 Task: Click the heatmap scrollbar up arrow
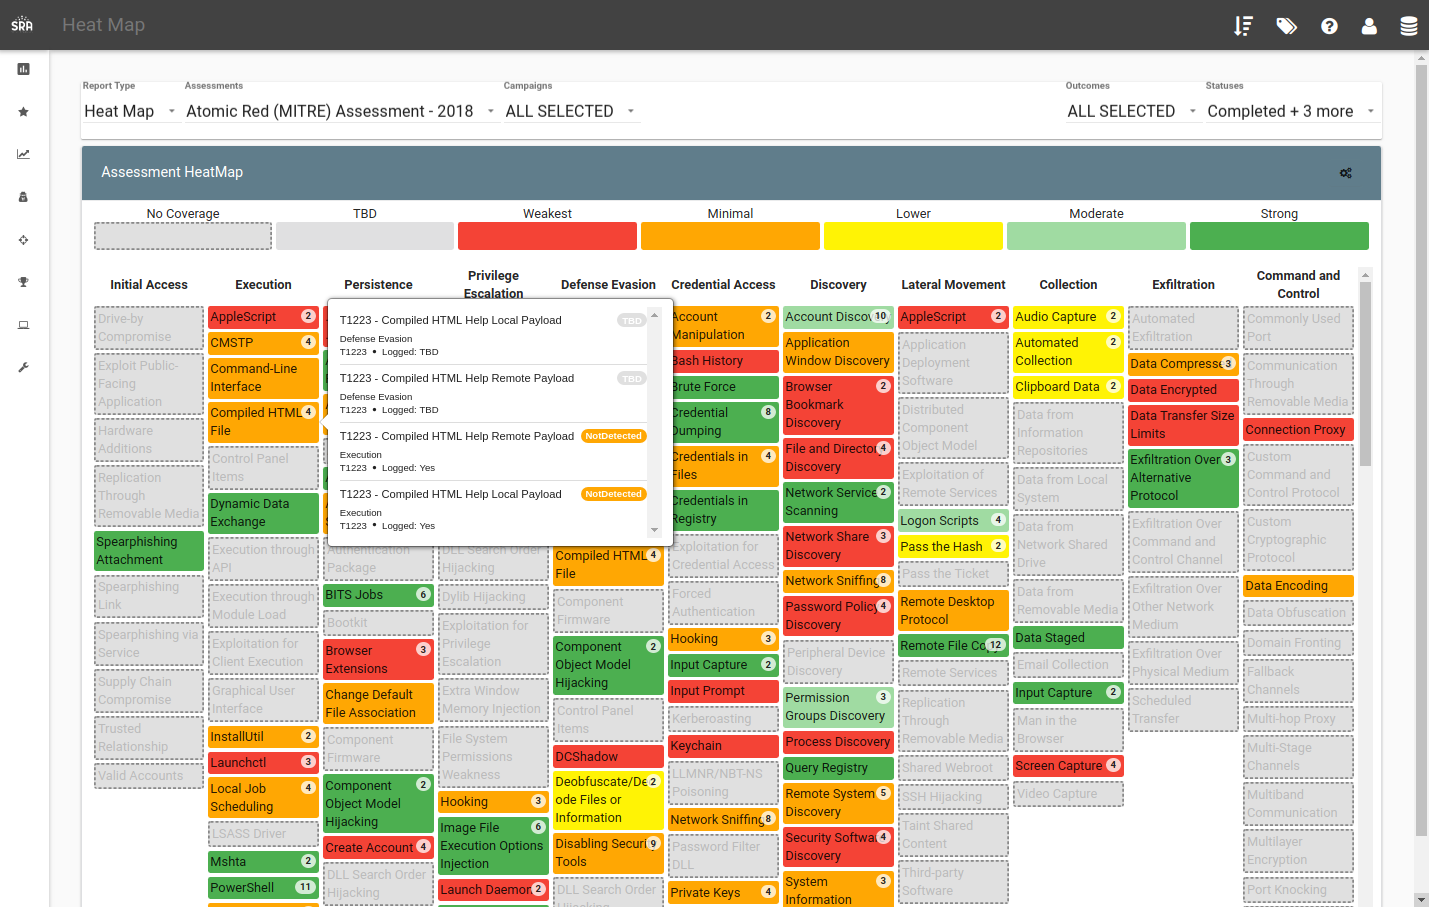[x=1365, y=275]
